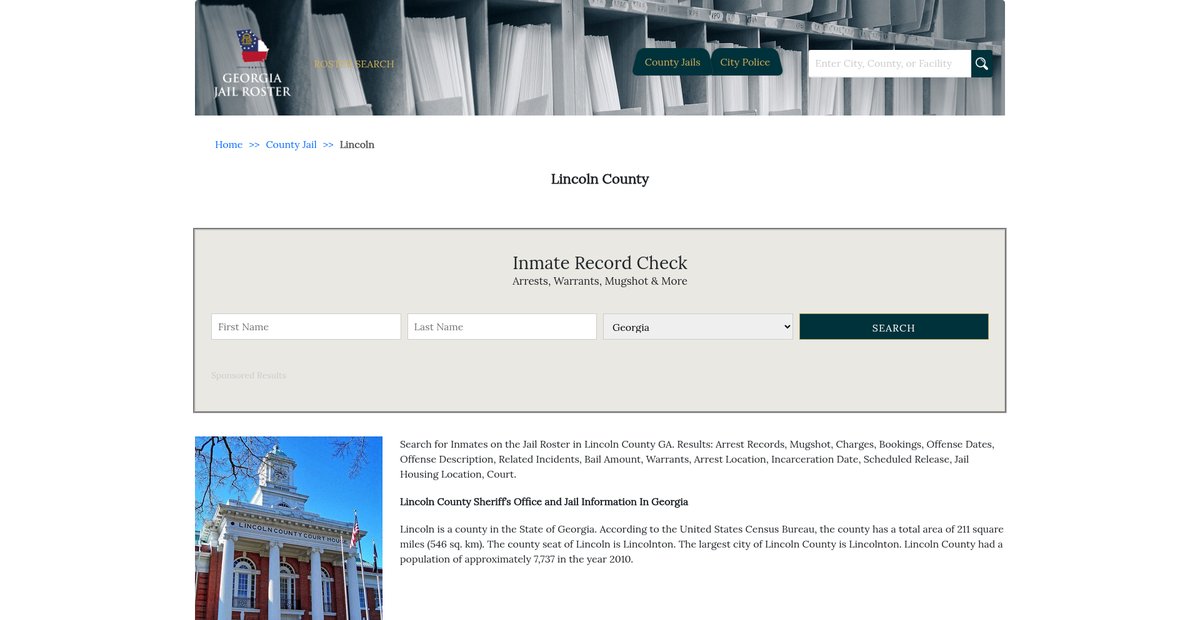Image resolution: width=1200 pixels, height=620 pixels.
Task: Open the City Police tab
Action: pyautogui.click(x=745, y=62)
